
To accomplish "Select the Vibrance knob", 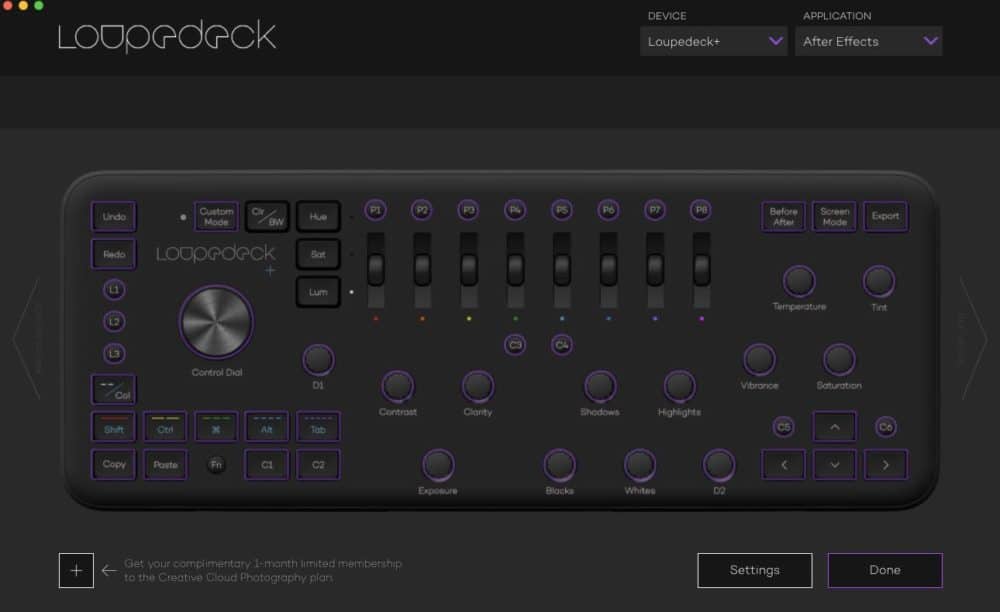I will tap(760, 360).
